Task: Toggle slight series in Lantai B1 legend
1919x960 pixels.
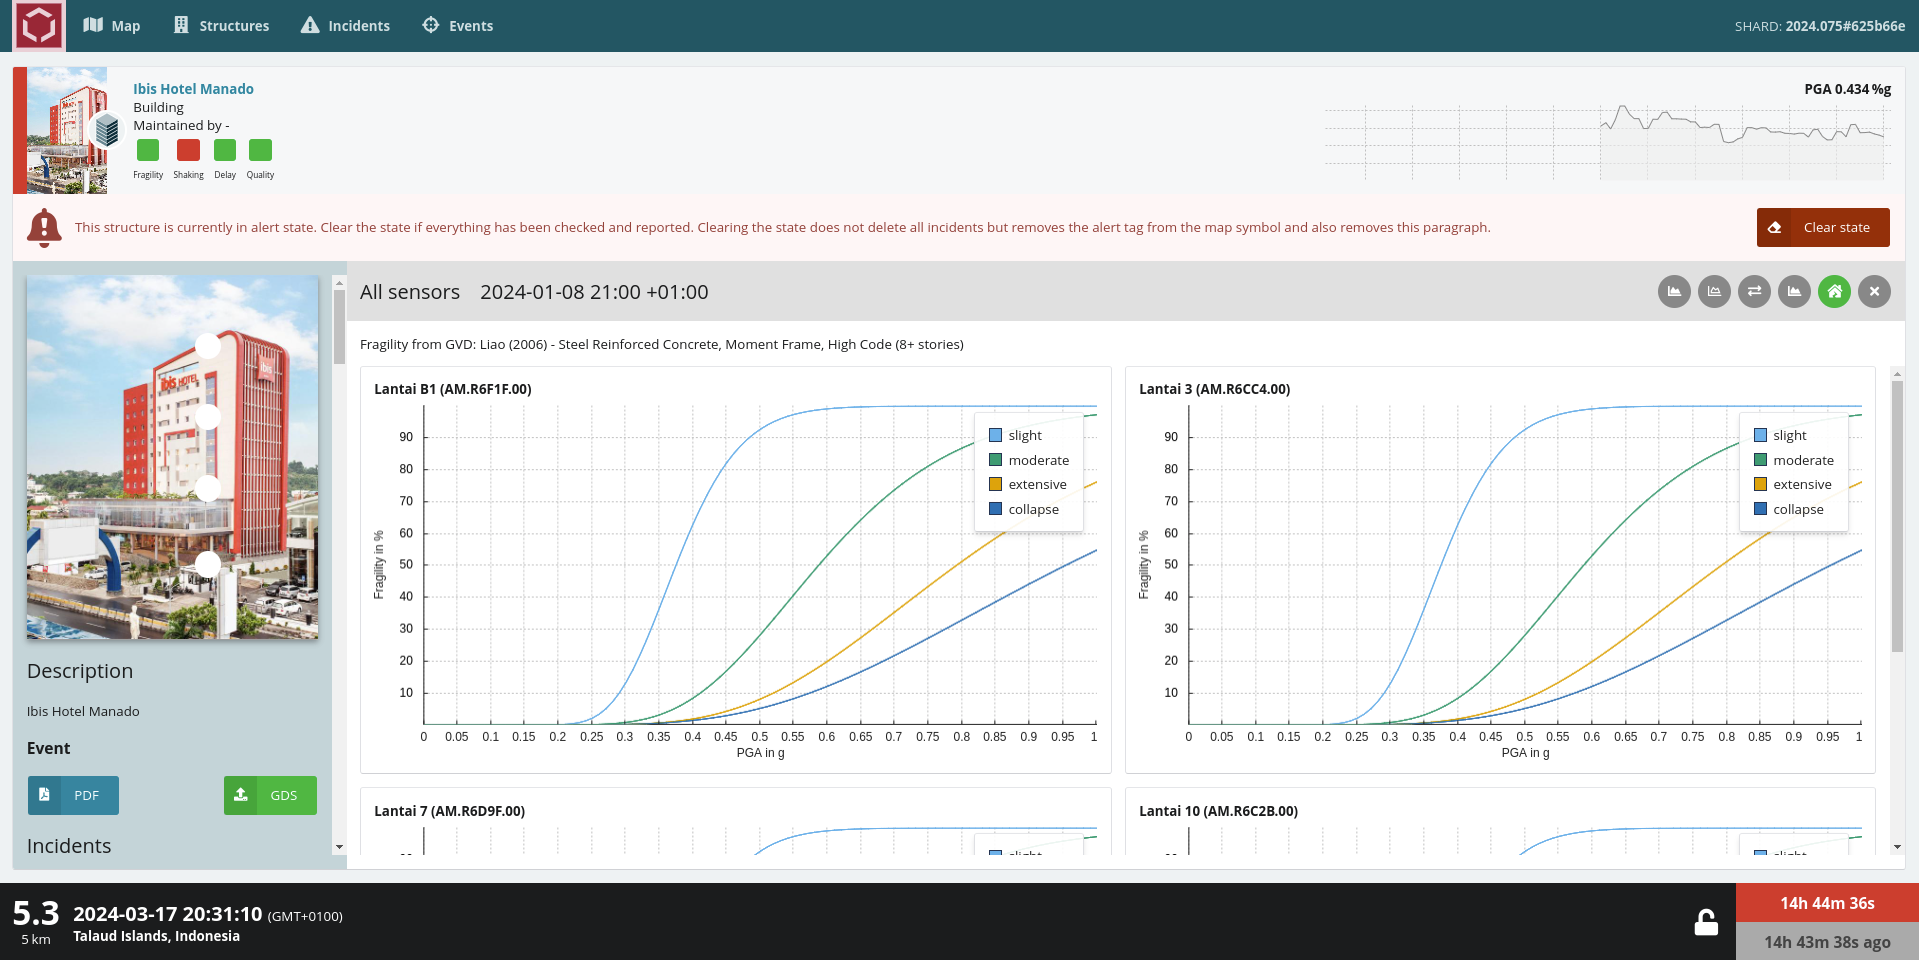Action: 1024,436
